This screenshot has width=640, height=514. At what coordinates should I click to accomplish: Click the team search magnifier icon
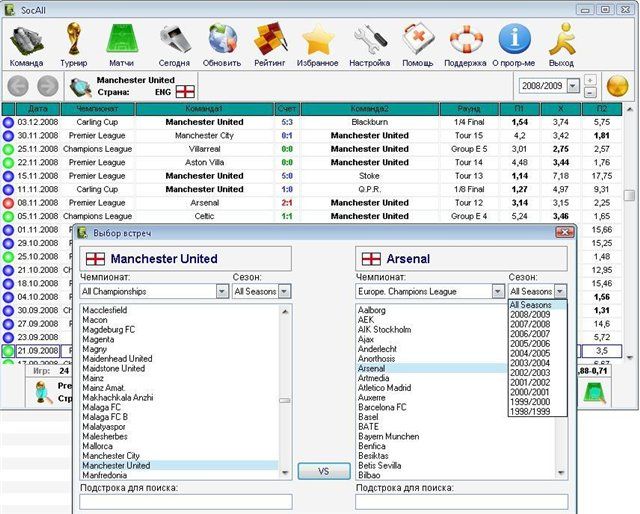(80, 87)
